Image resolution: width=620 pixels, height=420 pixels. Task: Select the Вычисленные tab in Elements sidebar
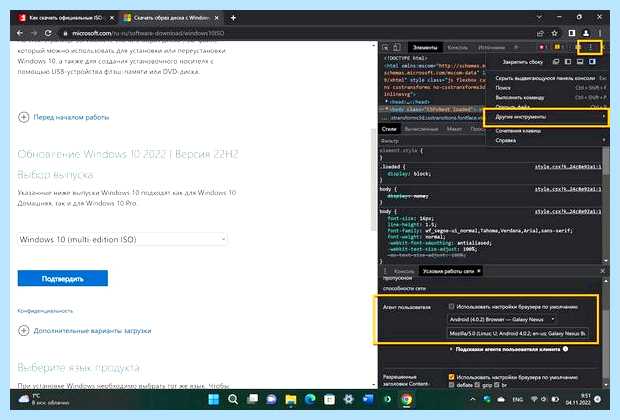coord(421,129)
